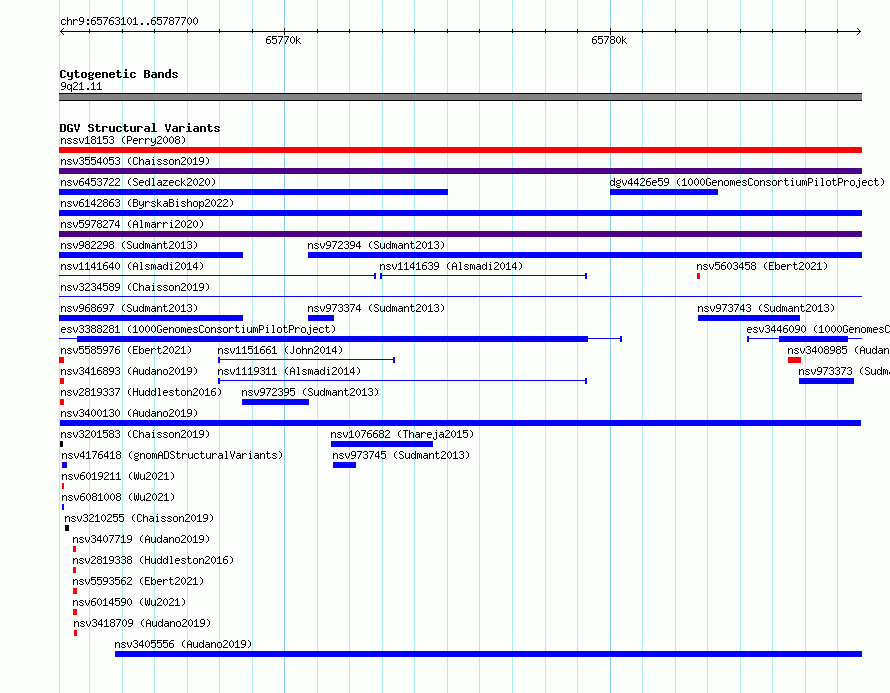Open nsv2819337 (Huddleston2016) label
The image size is (890, 693).
[141, 392]
